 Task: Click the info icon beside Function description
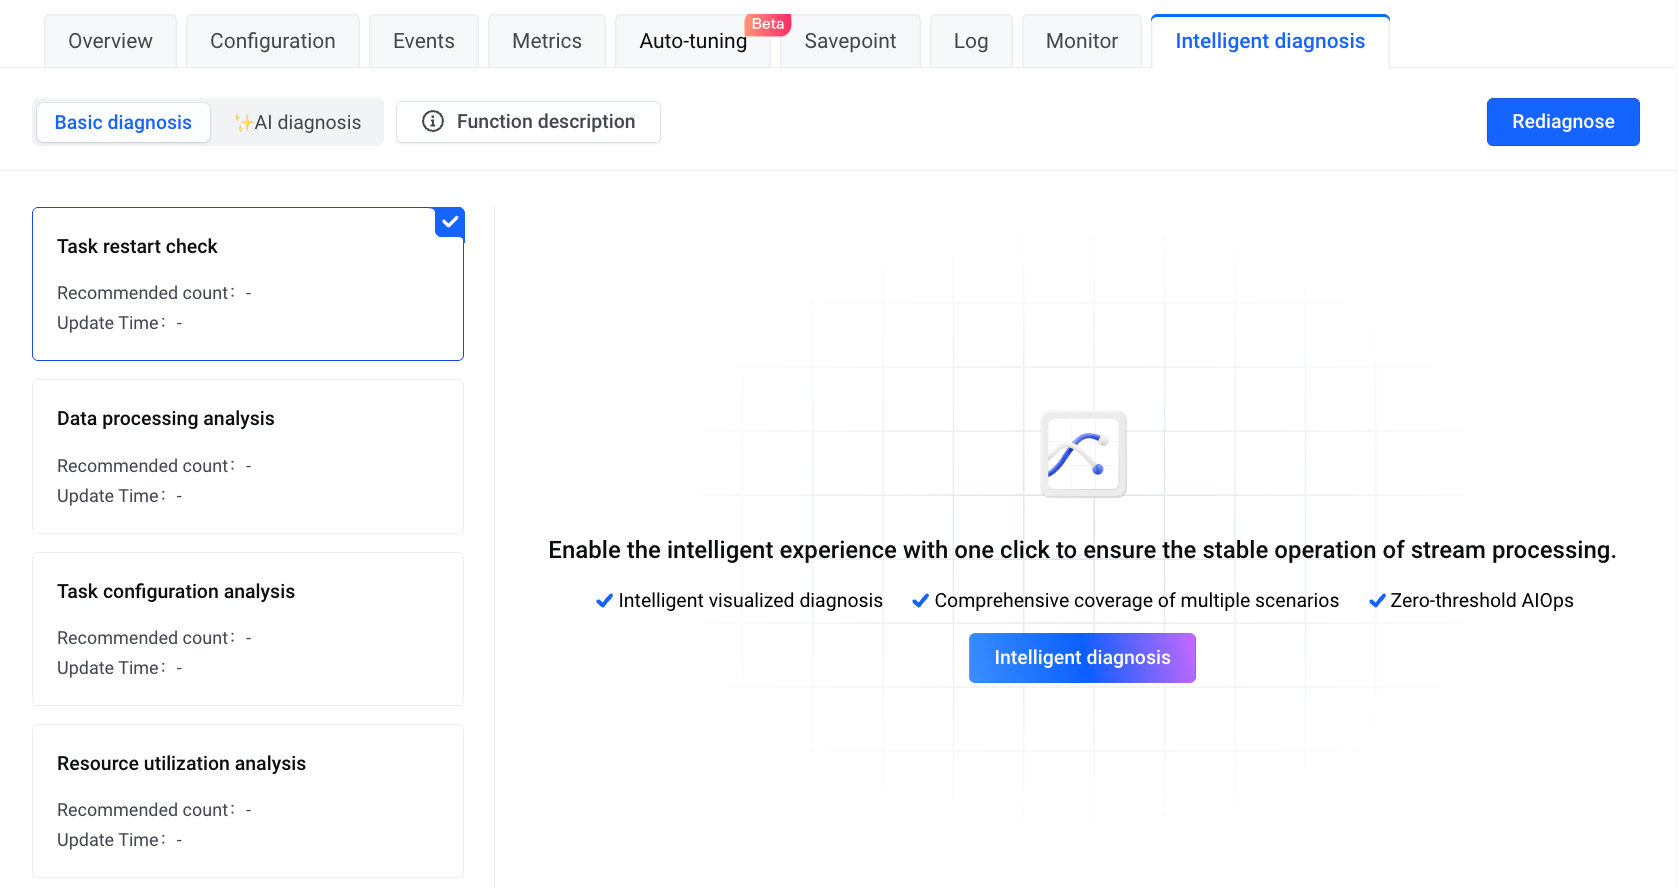click(x=433, y=121)
